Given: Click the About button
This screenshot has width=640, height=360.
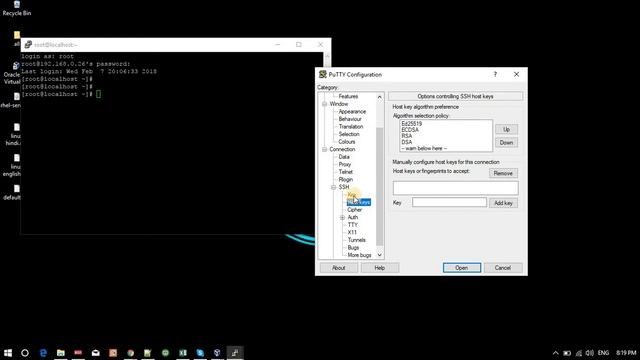Looking at the screenshot, I should tap(339, 268).
